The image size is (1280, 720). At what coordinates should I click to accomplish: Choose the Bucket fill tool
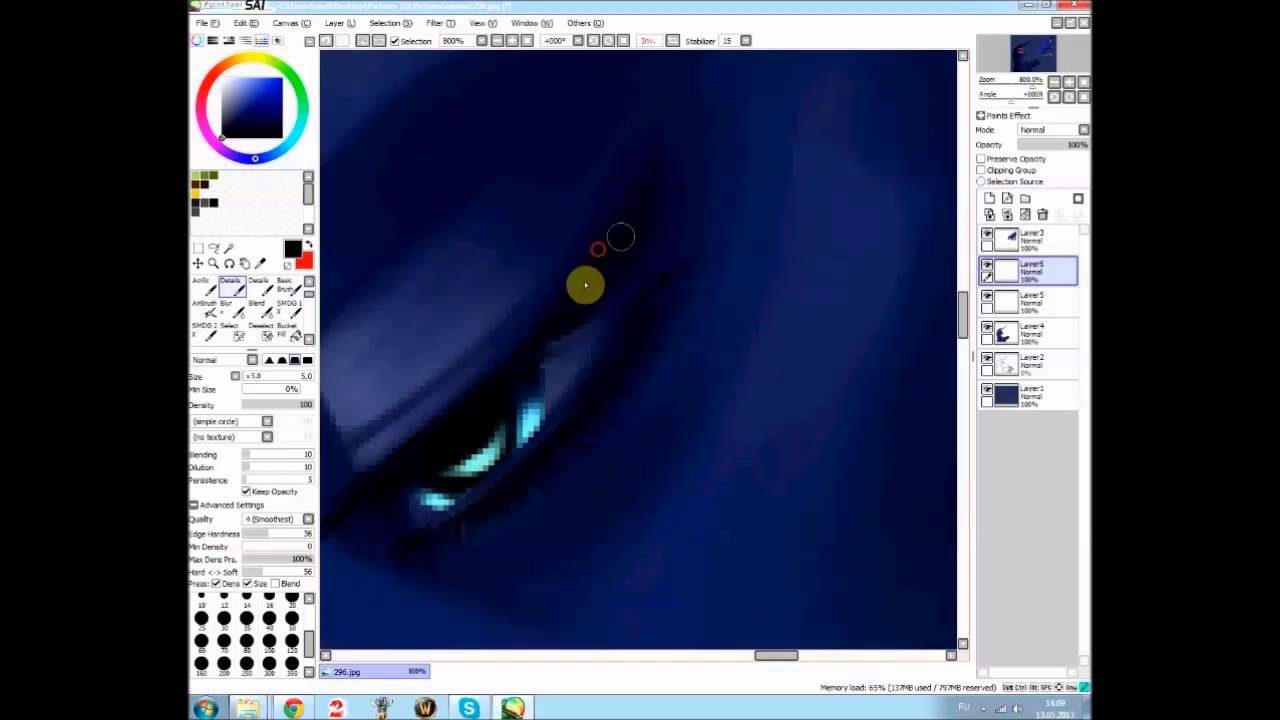click(288, 332)
